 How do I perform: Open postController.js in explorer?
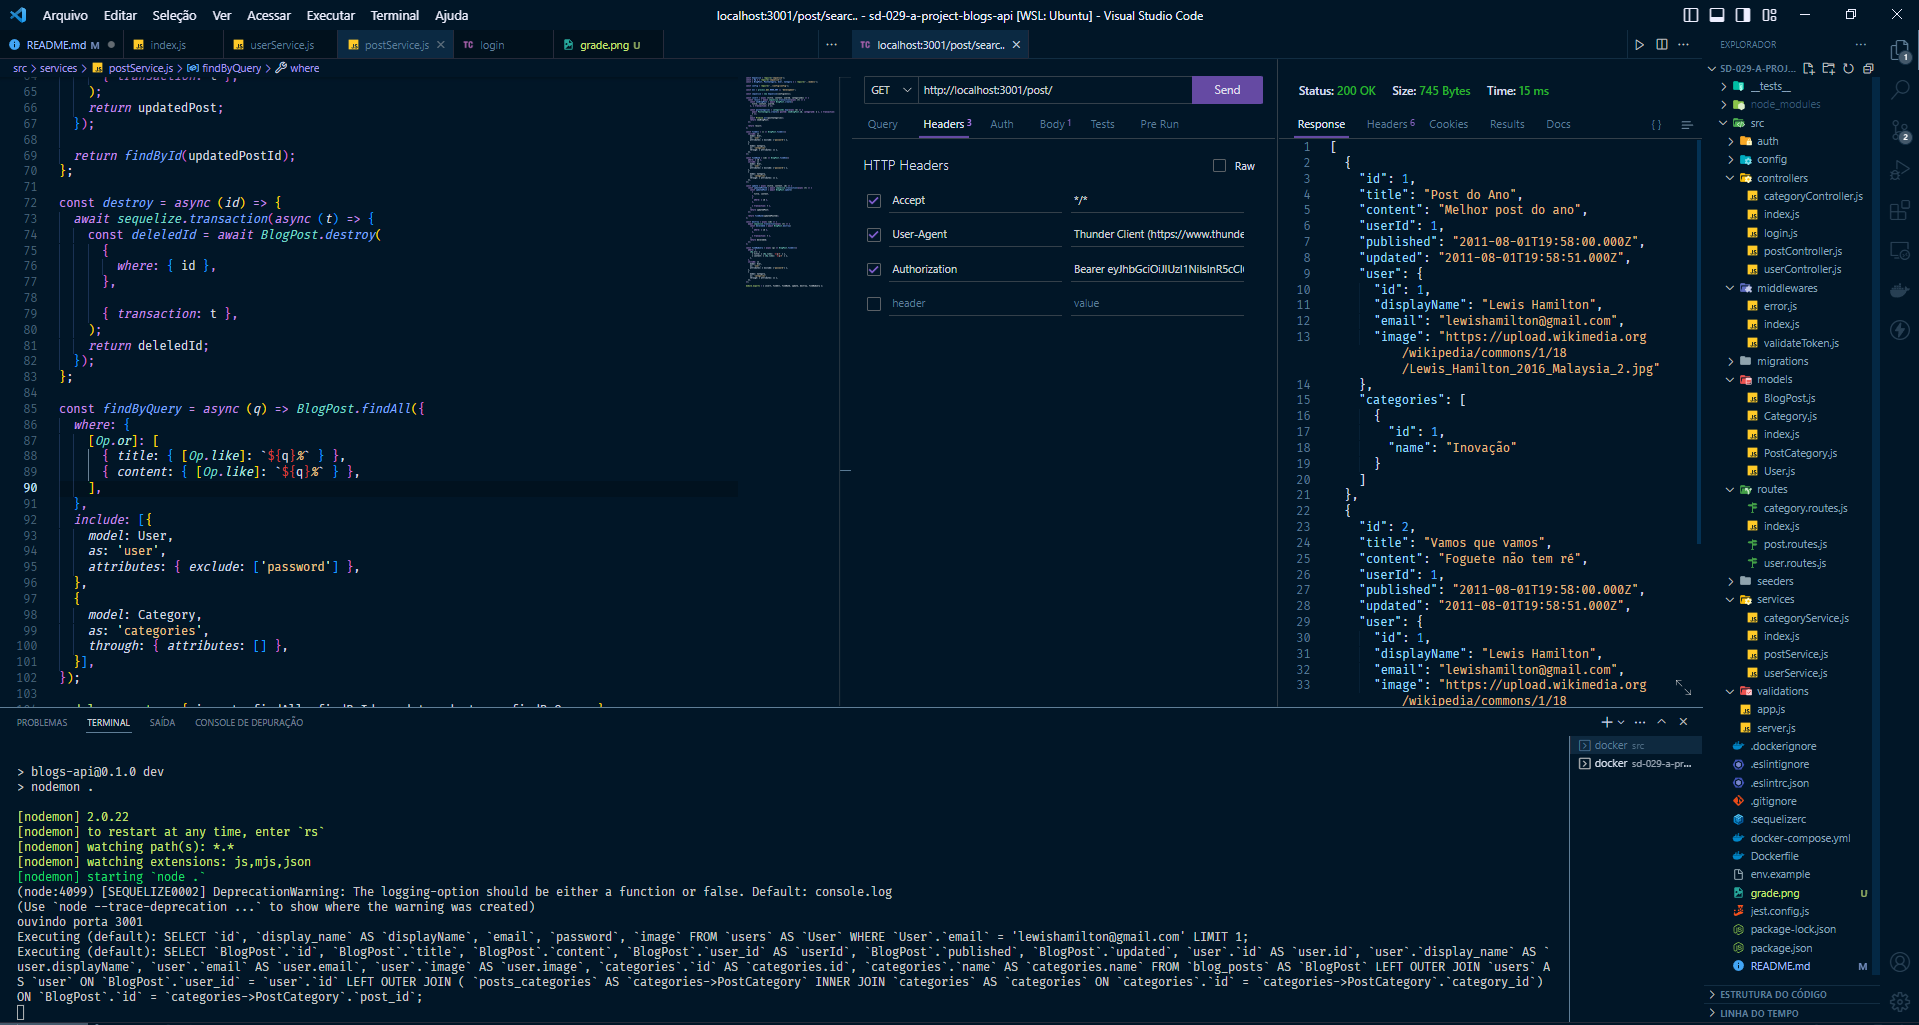pyautogui.click(x=1802, y=251)
